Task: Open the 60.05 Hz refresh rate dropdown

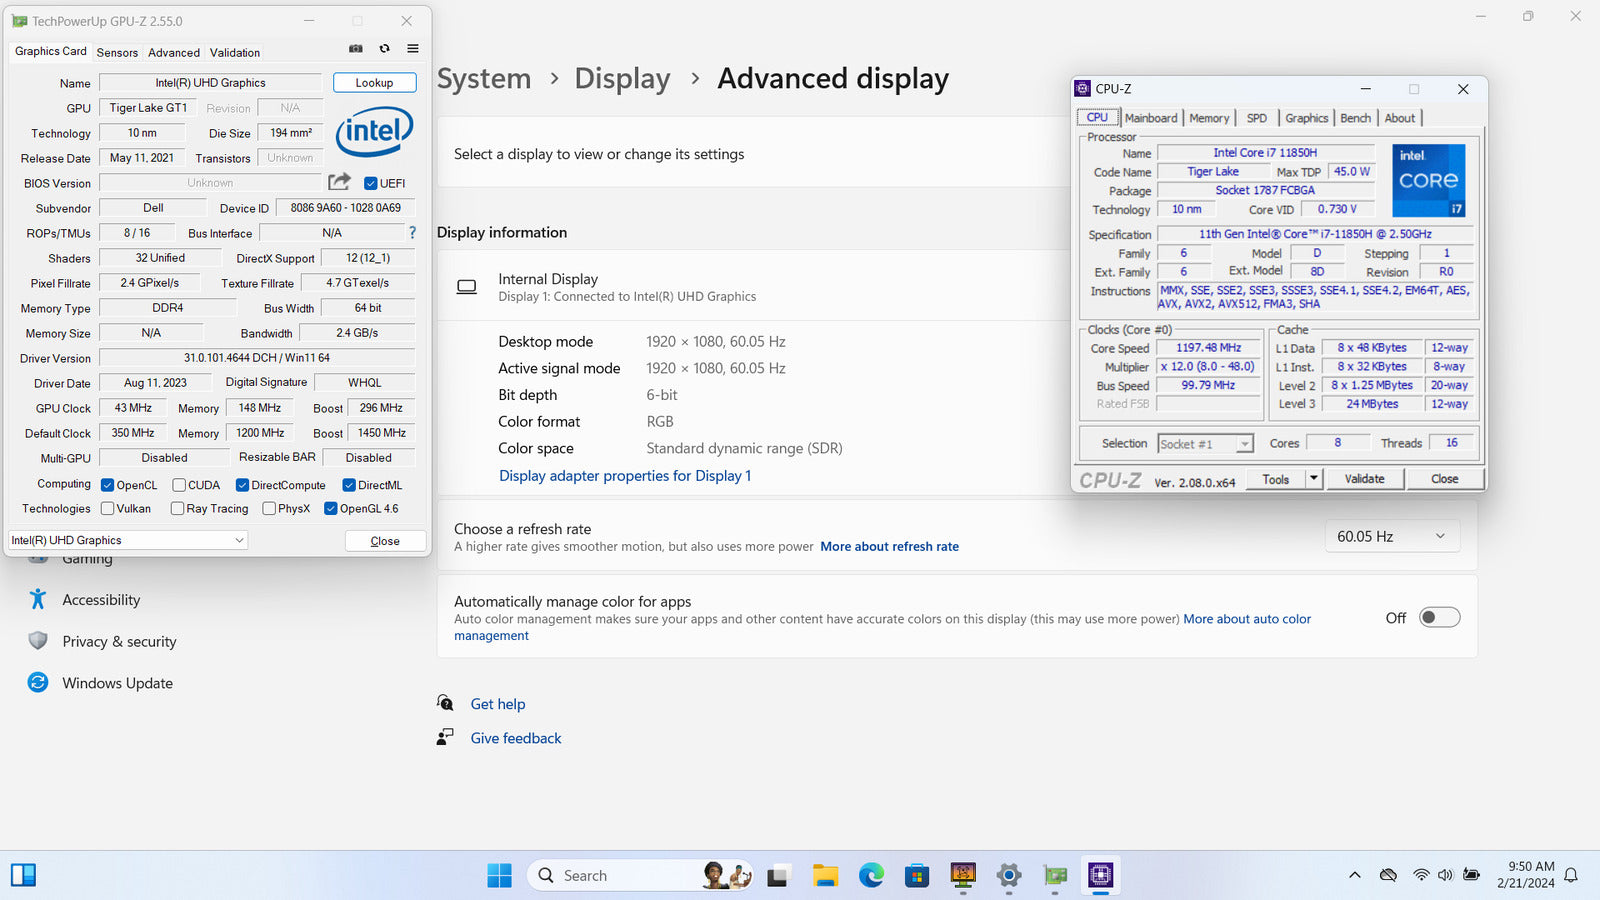Action: (x=1392, y=537)
